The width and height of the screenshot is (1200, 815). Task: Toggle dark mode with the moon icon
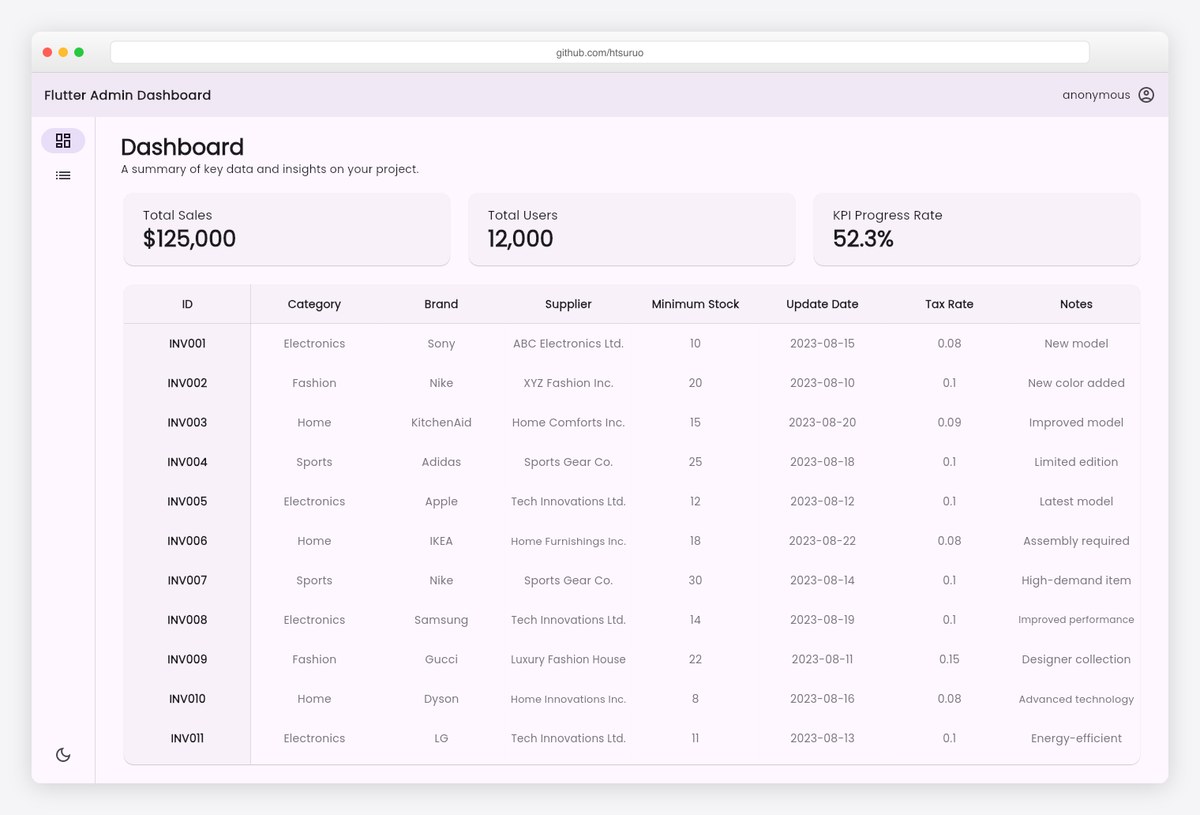(x=63, y=755)
